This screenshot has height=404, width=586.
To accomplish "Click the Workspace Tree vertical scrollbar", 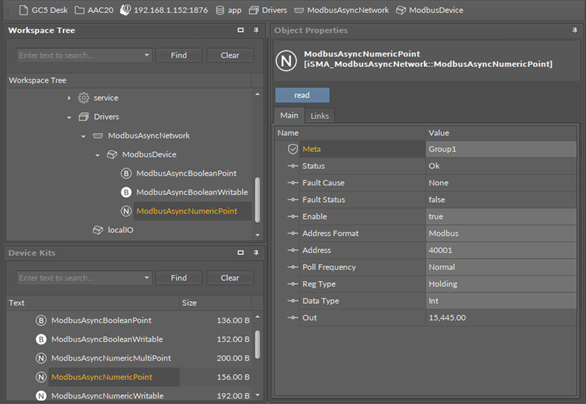I will point(257,200).
